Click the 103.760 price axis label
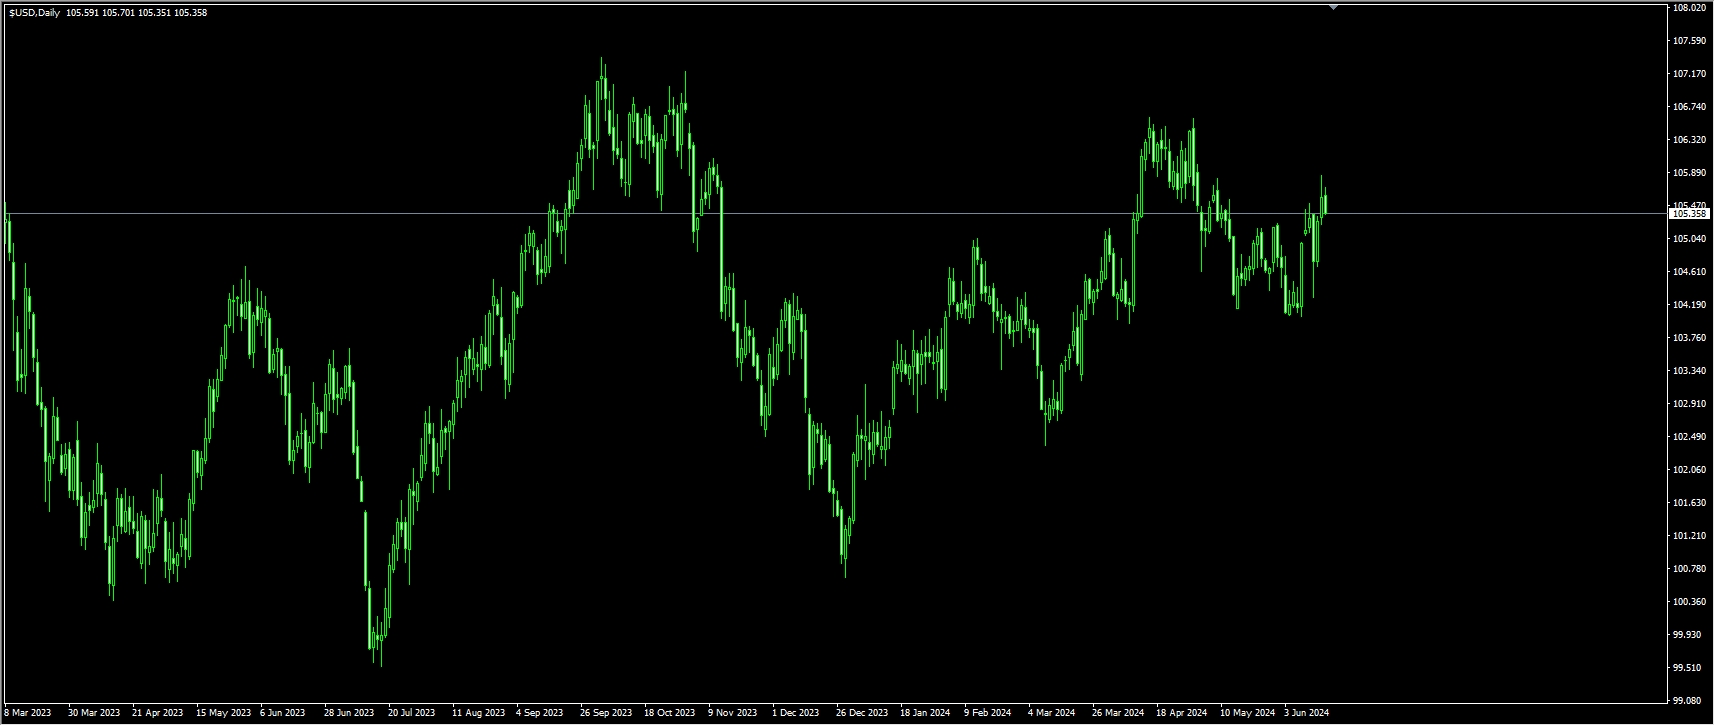Image resolution: width=1715 pixels, height=726 pixels. click(1689, 338)
